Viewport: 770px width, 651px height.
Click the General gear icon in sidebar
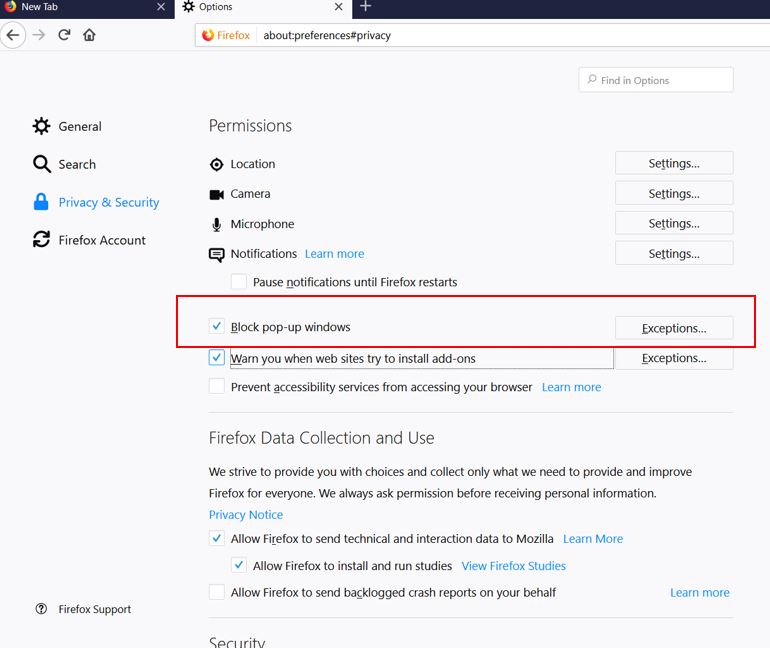click(41, 126)
